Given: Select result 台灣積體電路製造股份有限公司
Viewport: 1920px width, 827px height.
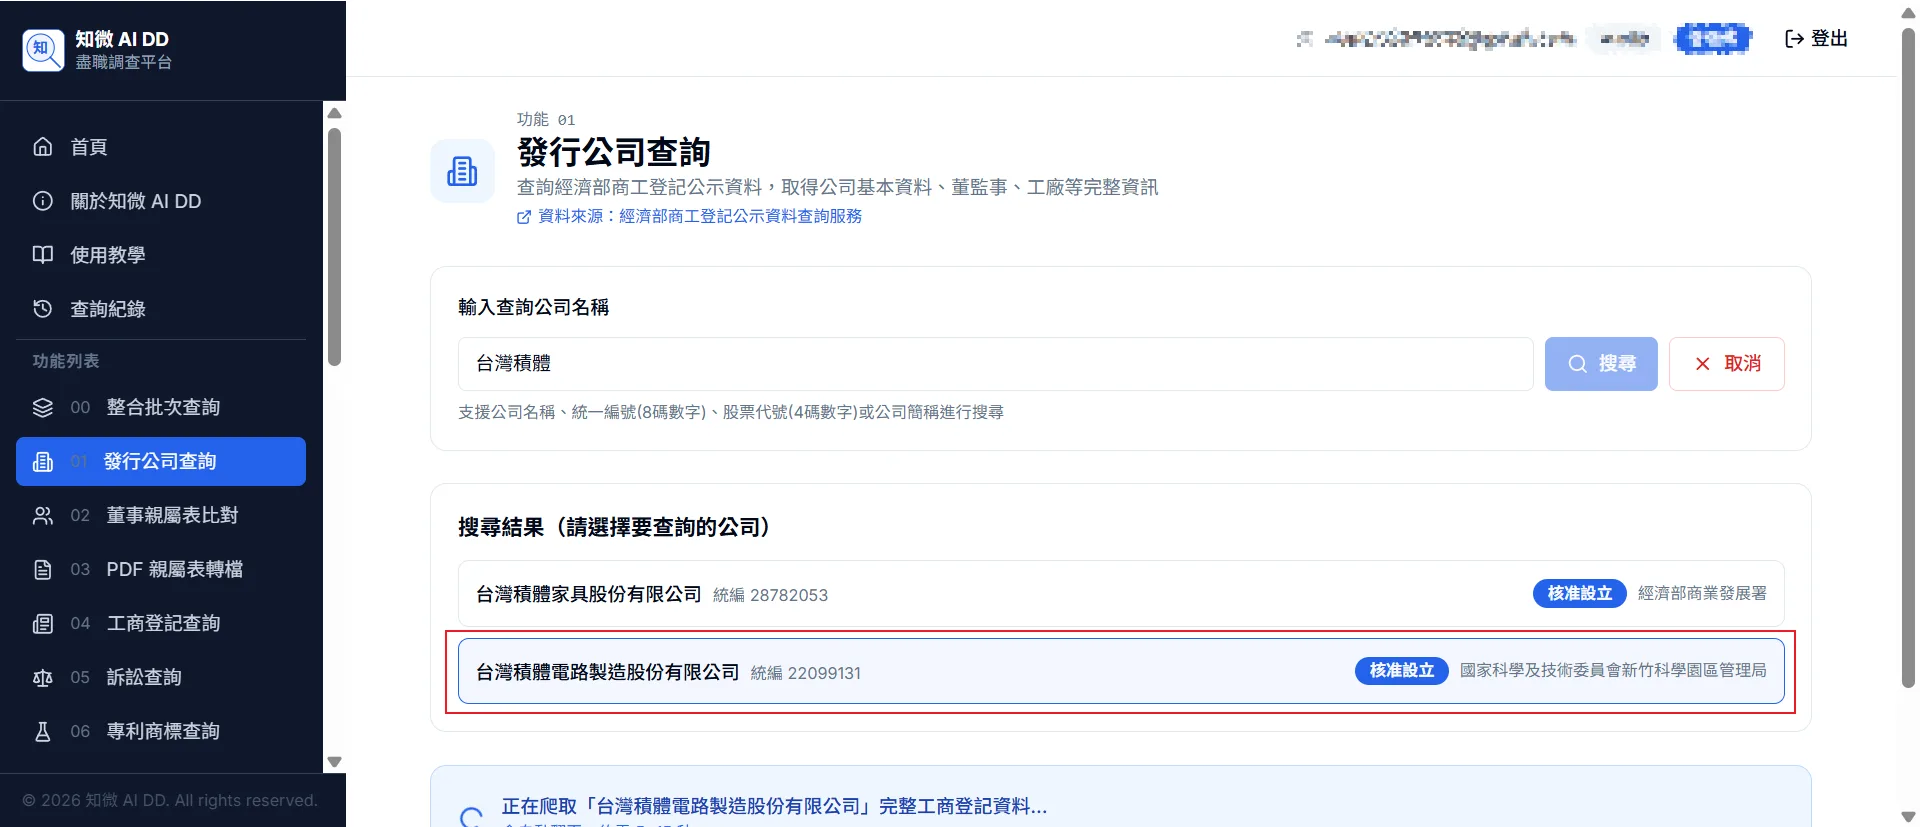Looking at the screenshot, I should pyautogui.click(x=1121, y=671).
